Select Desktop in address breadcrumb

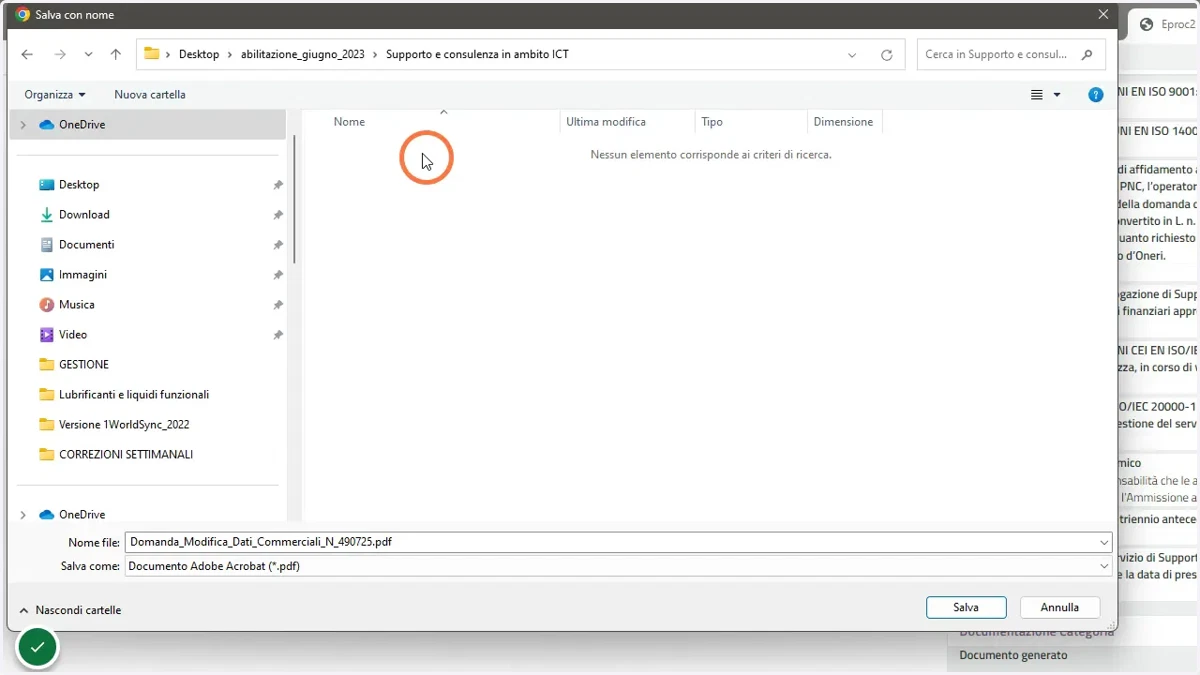(199, 54)
